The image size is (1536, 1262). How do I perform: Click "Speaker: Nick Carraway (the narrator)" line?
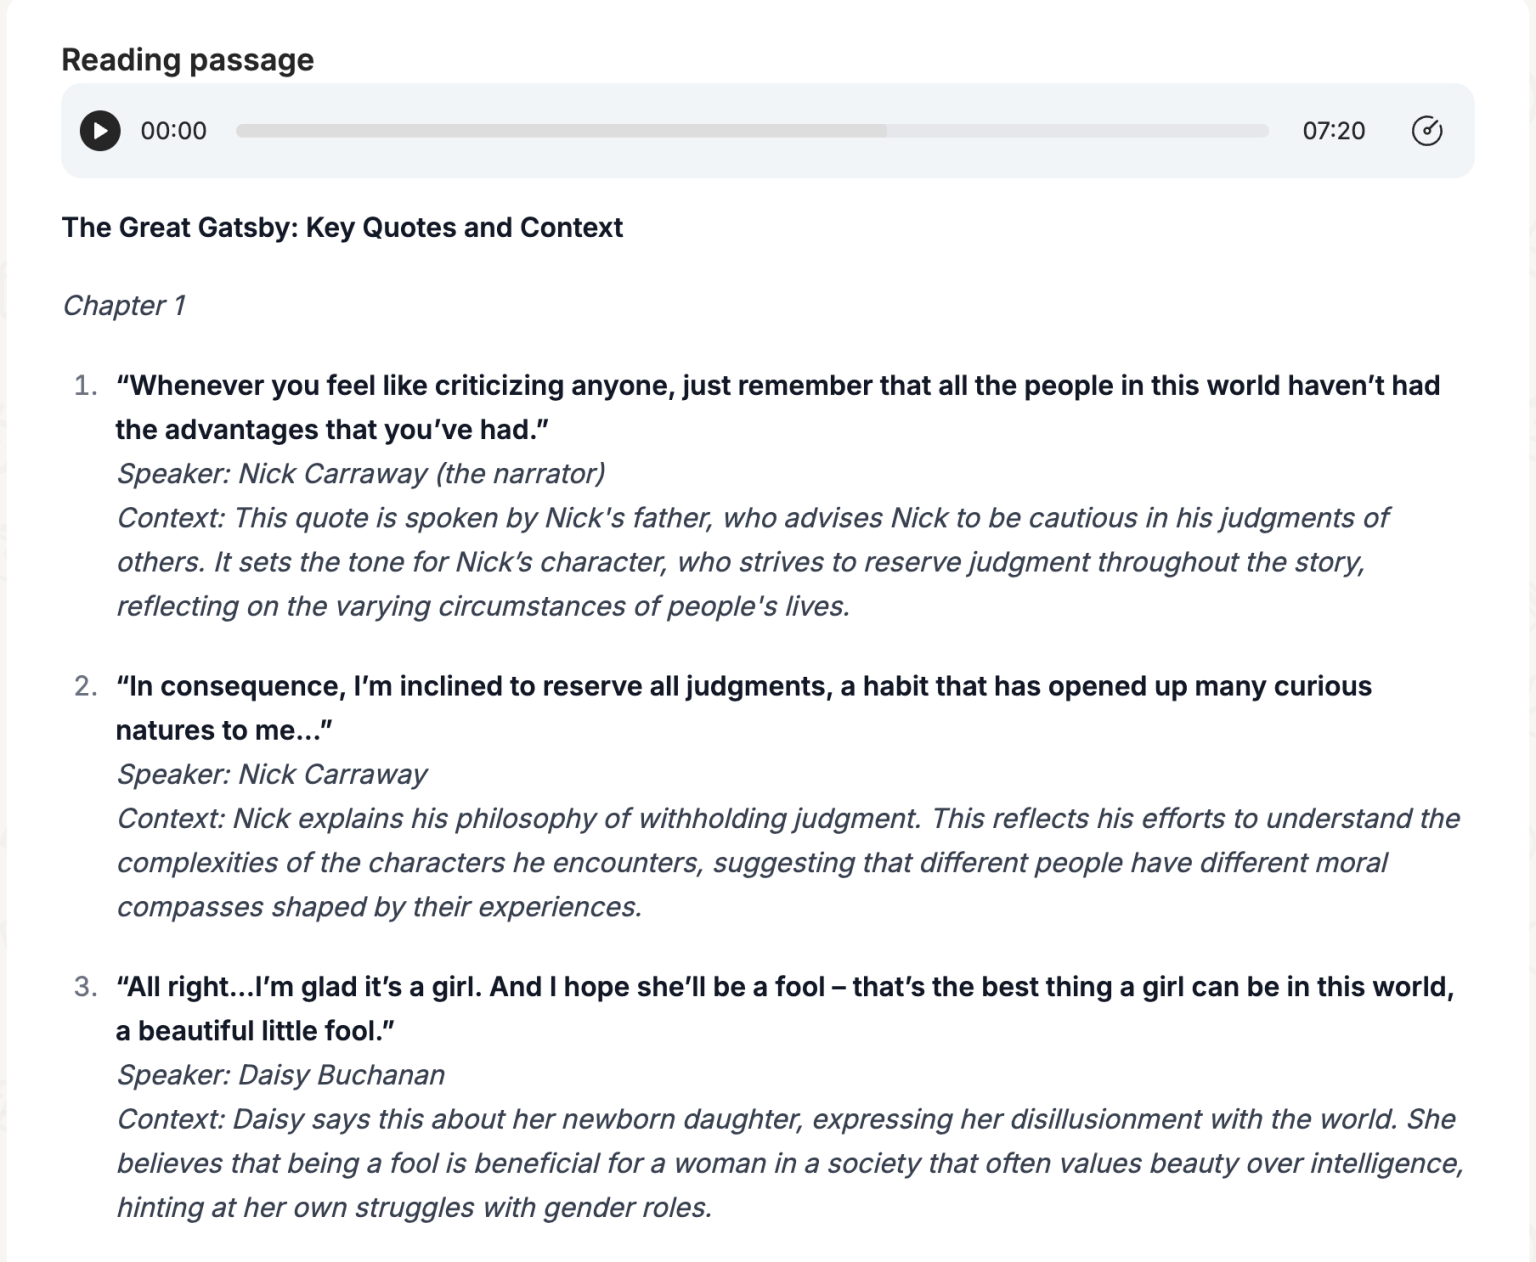pyautogui.click(x=361, y=474)
